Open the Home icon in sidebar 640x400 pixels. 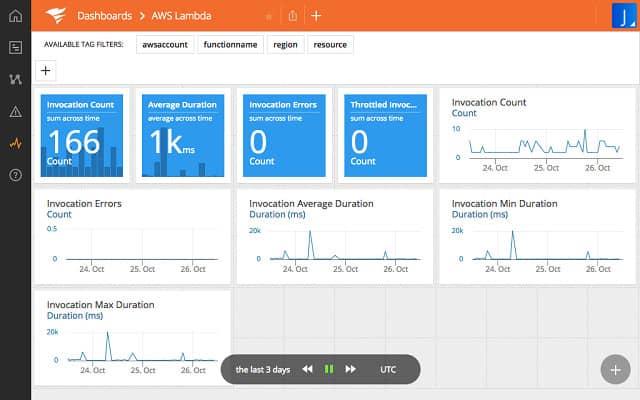pyautogui.click(x=16, y=16)
